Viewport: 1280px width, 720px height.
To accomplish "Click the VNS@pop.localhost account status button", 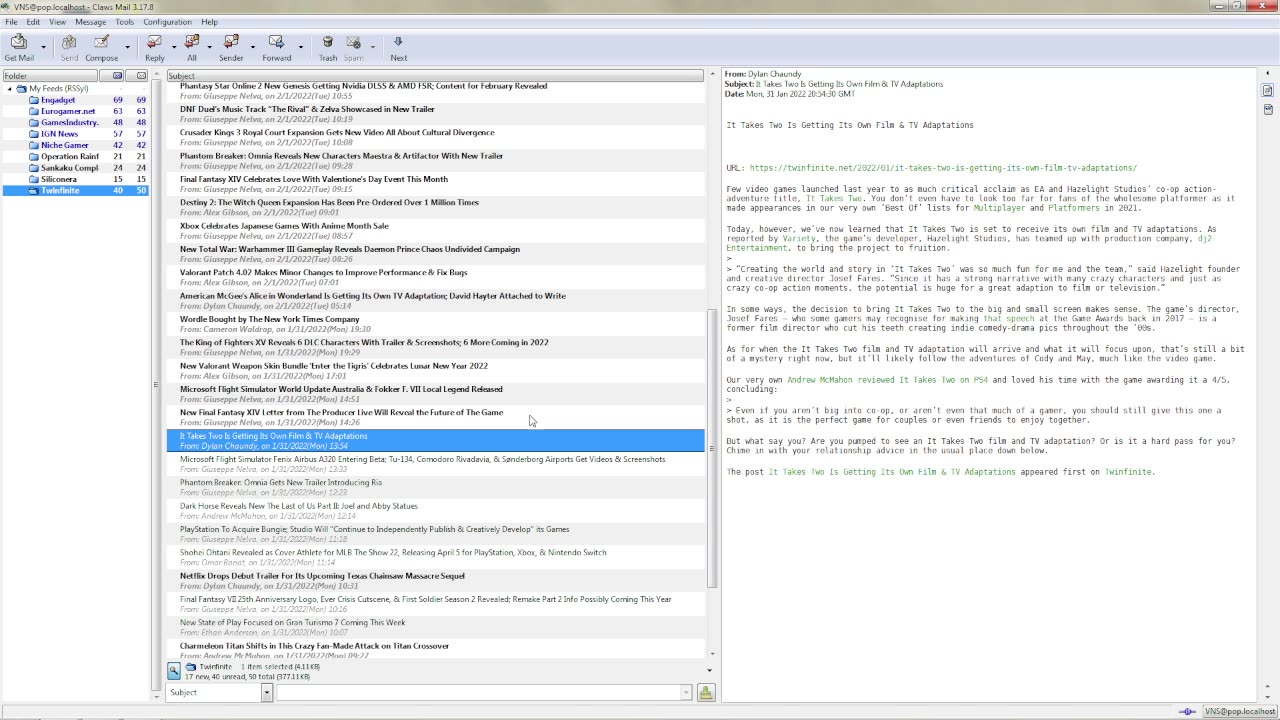I will [1239, 711].
